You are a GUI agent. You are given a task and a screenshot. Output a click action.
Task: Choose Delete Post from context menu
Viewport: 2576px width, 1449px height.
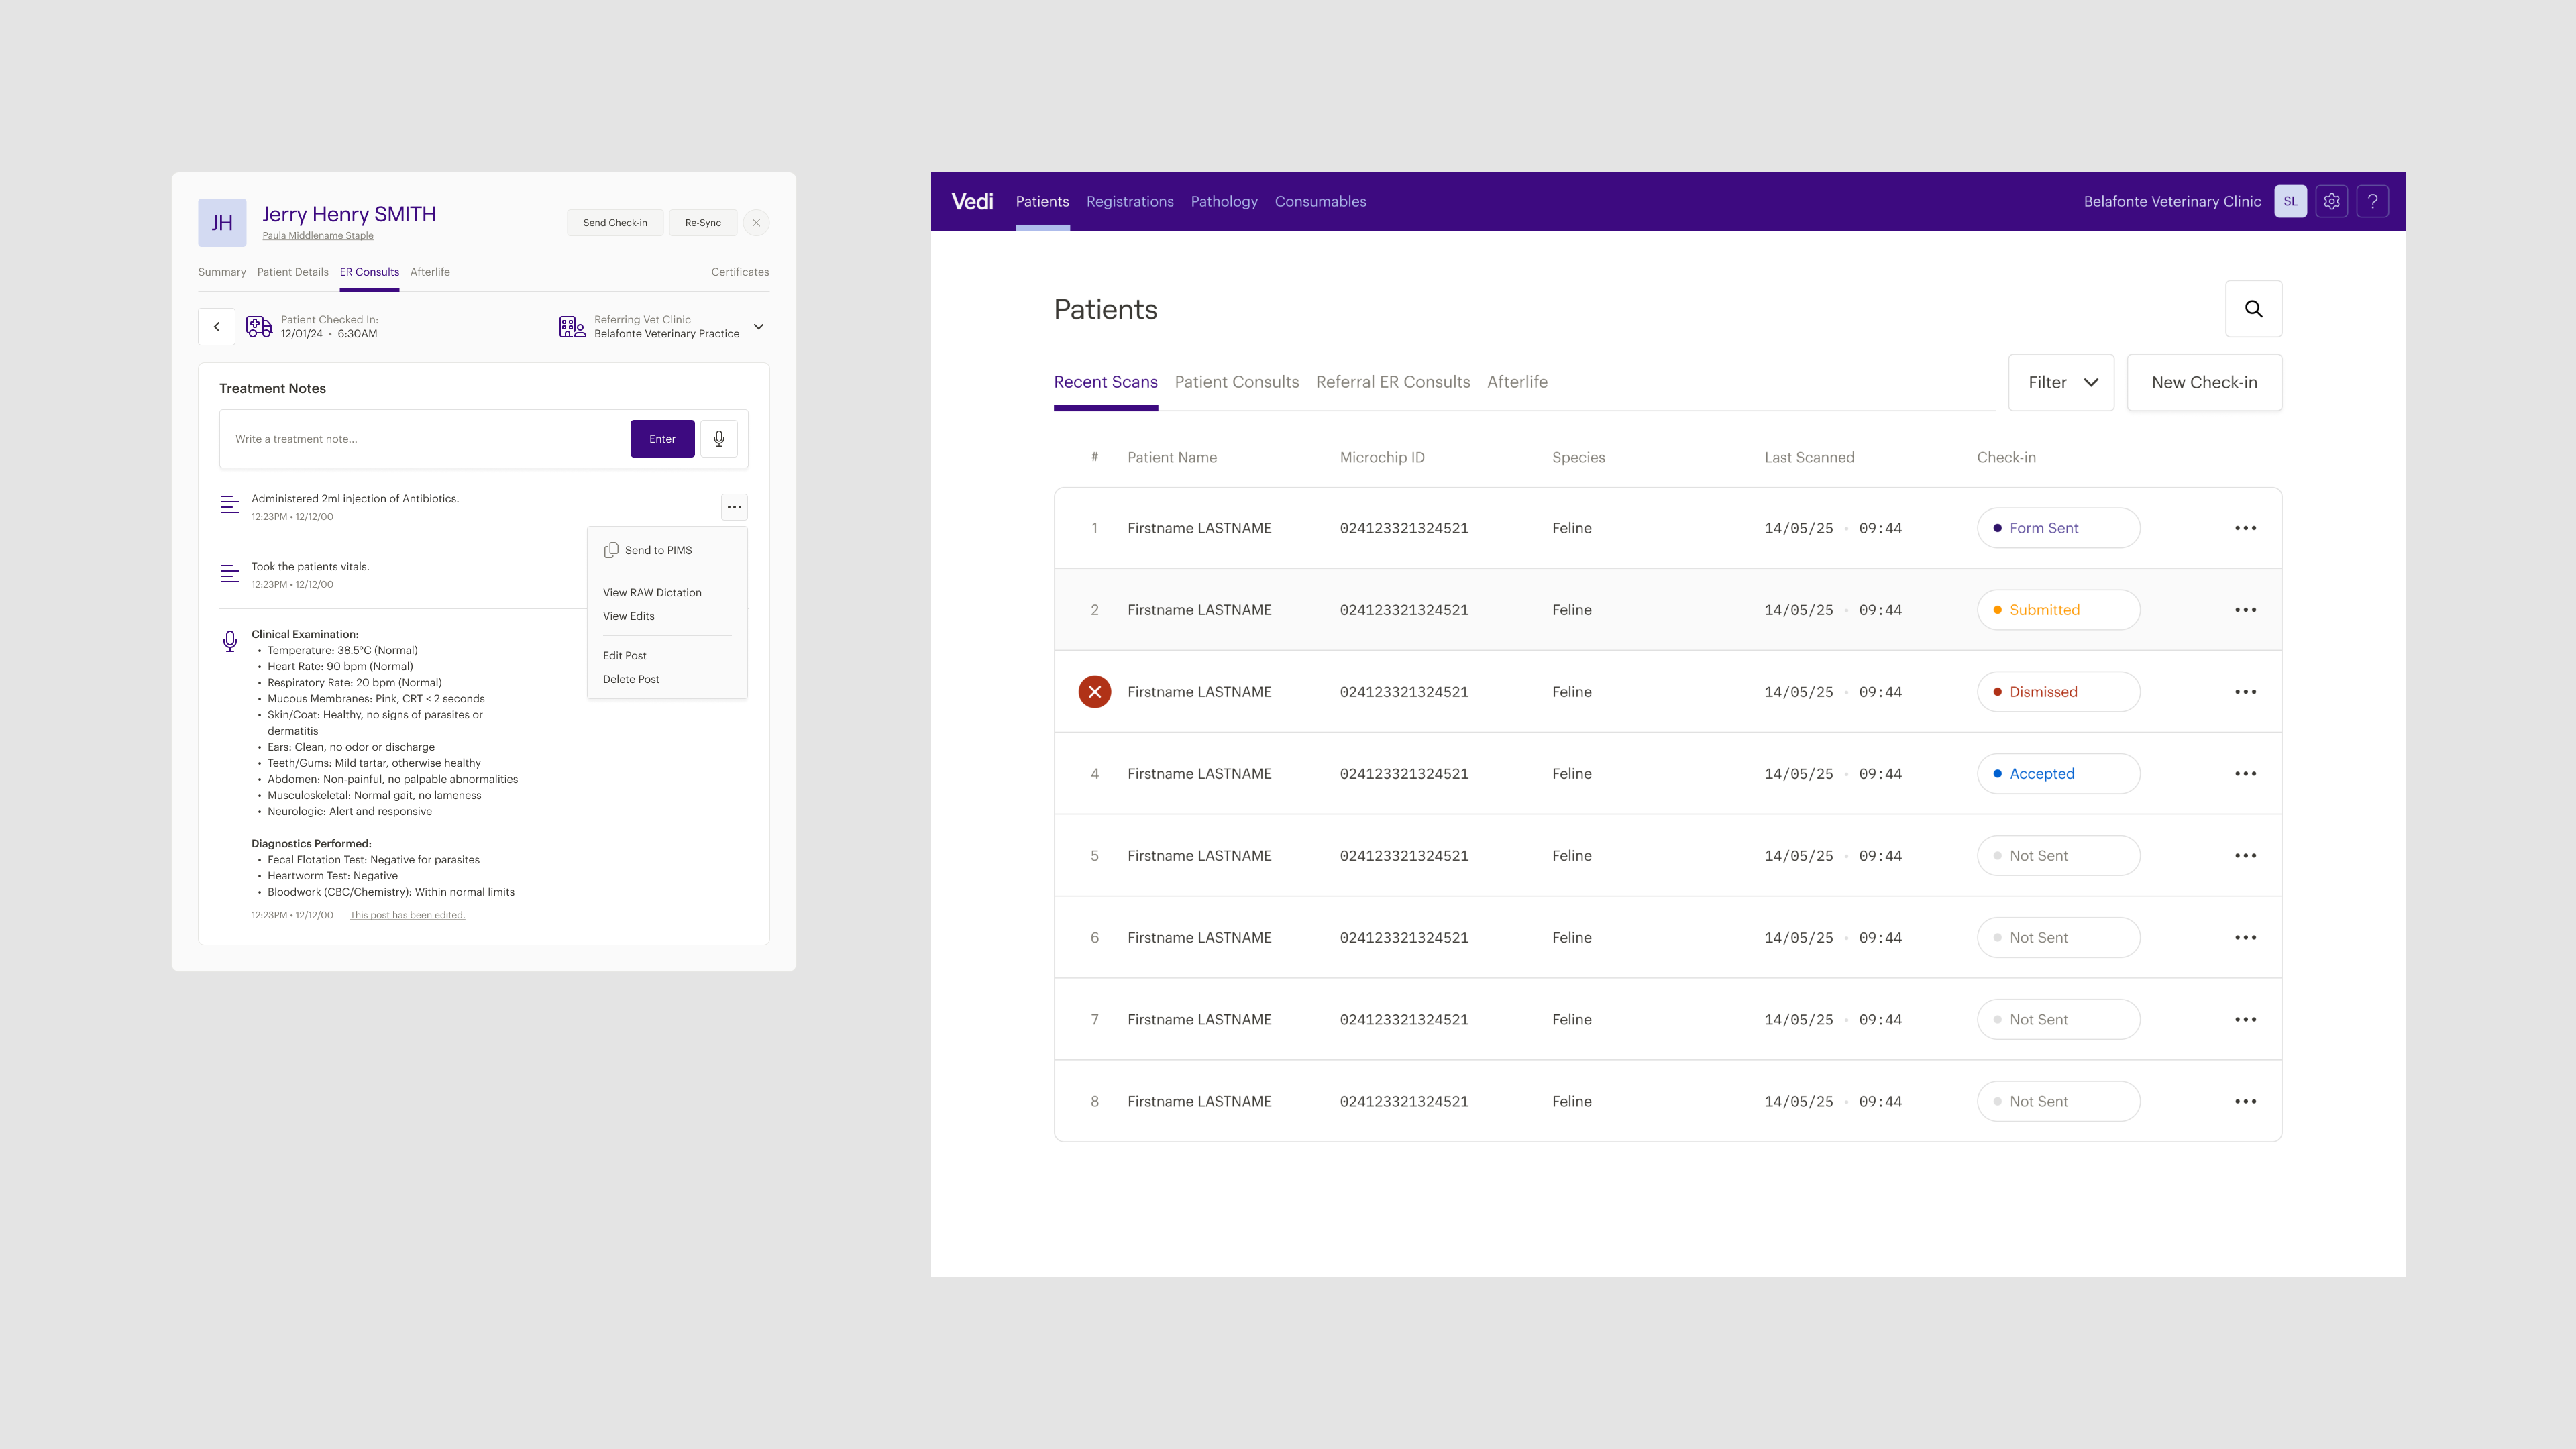[631, 679]
